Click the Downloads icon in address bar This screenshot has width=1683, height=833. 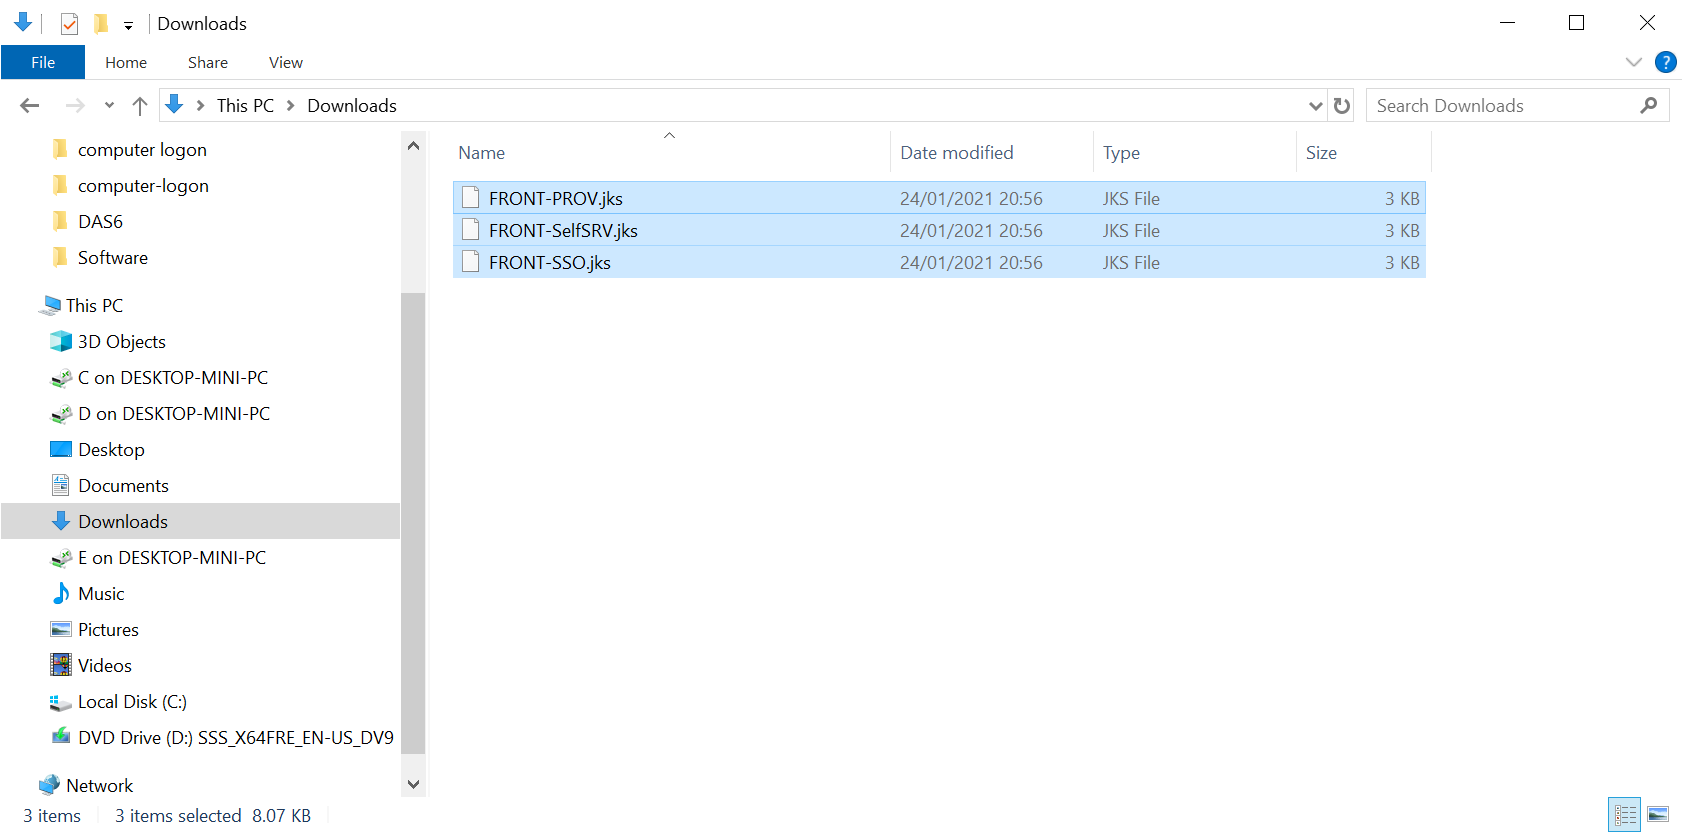click(174, 104)
